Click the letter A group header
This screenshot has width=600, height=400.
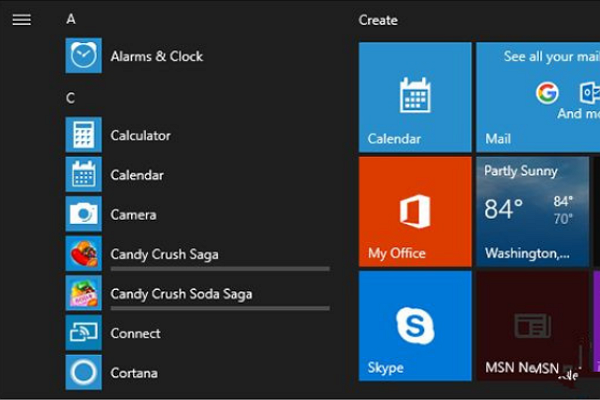tap(71, 19)
